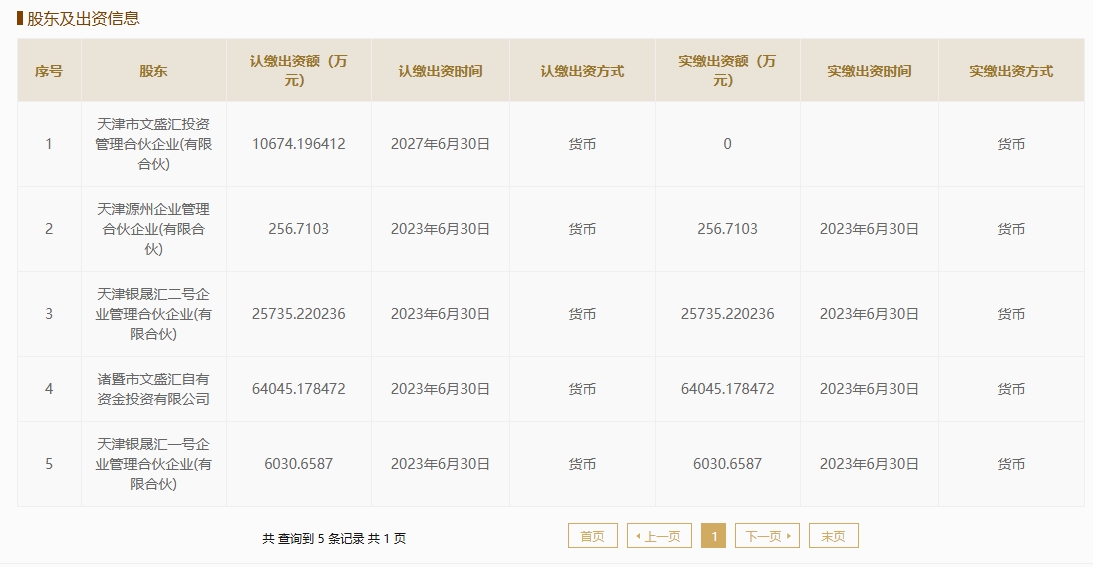Click 实缴 货币 method in row 1
Viewport: 1093px width, 567px height.
(x=1011, y=144)
